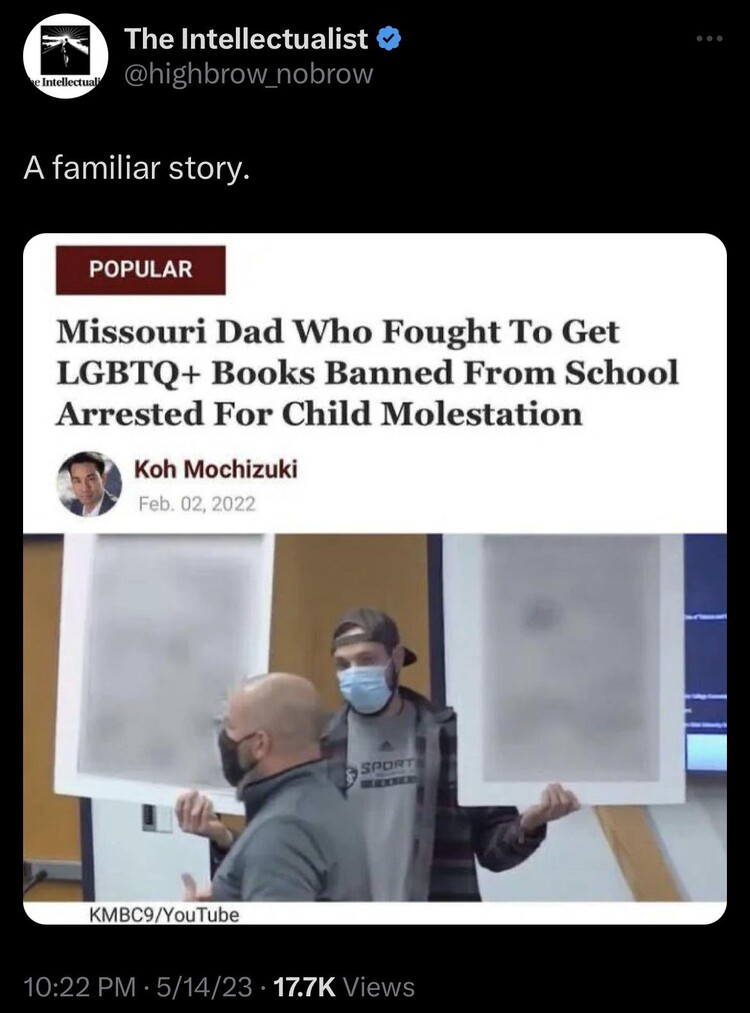This screenshot has width=750, height=1013.
Task: Click the right blurred poster in photo
Action: point(565,669)
